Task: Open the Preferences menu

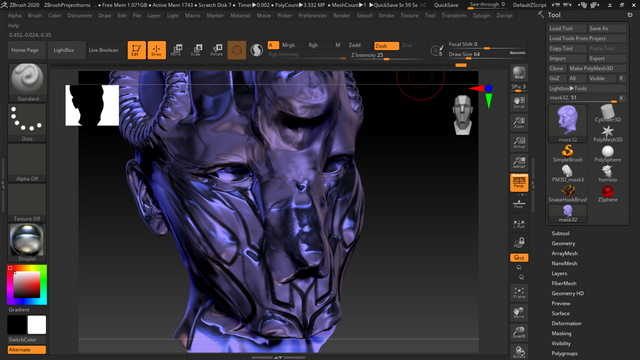Action: pos(312,16)
